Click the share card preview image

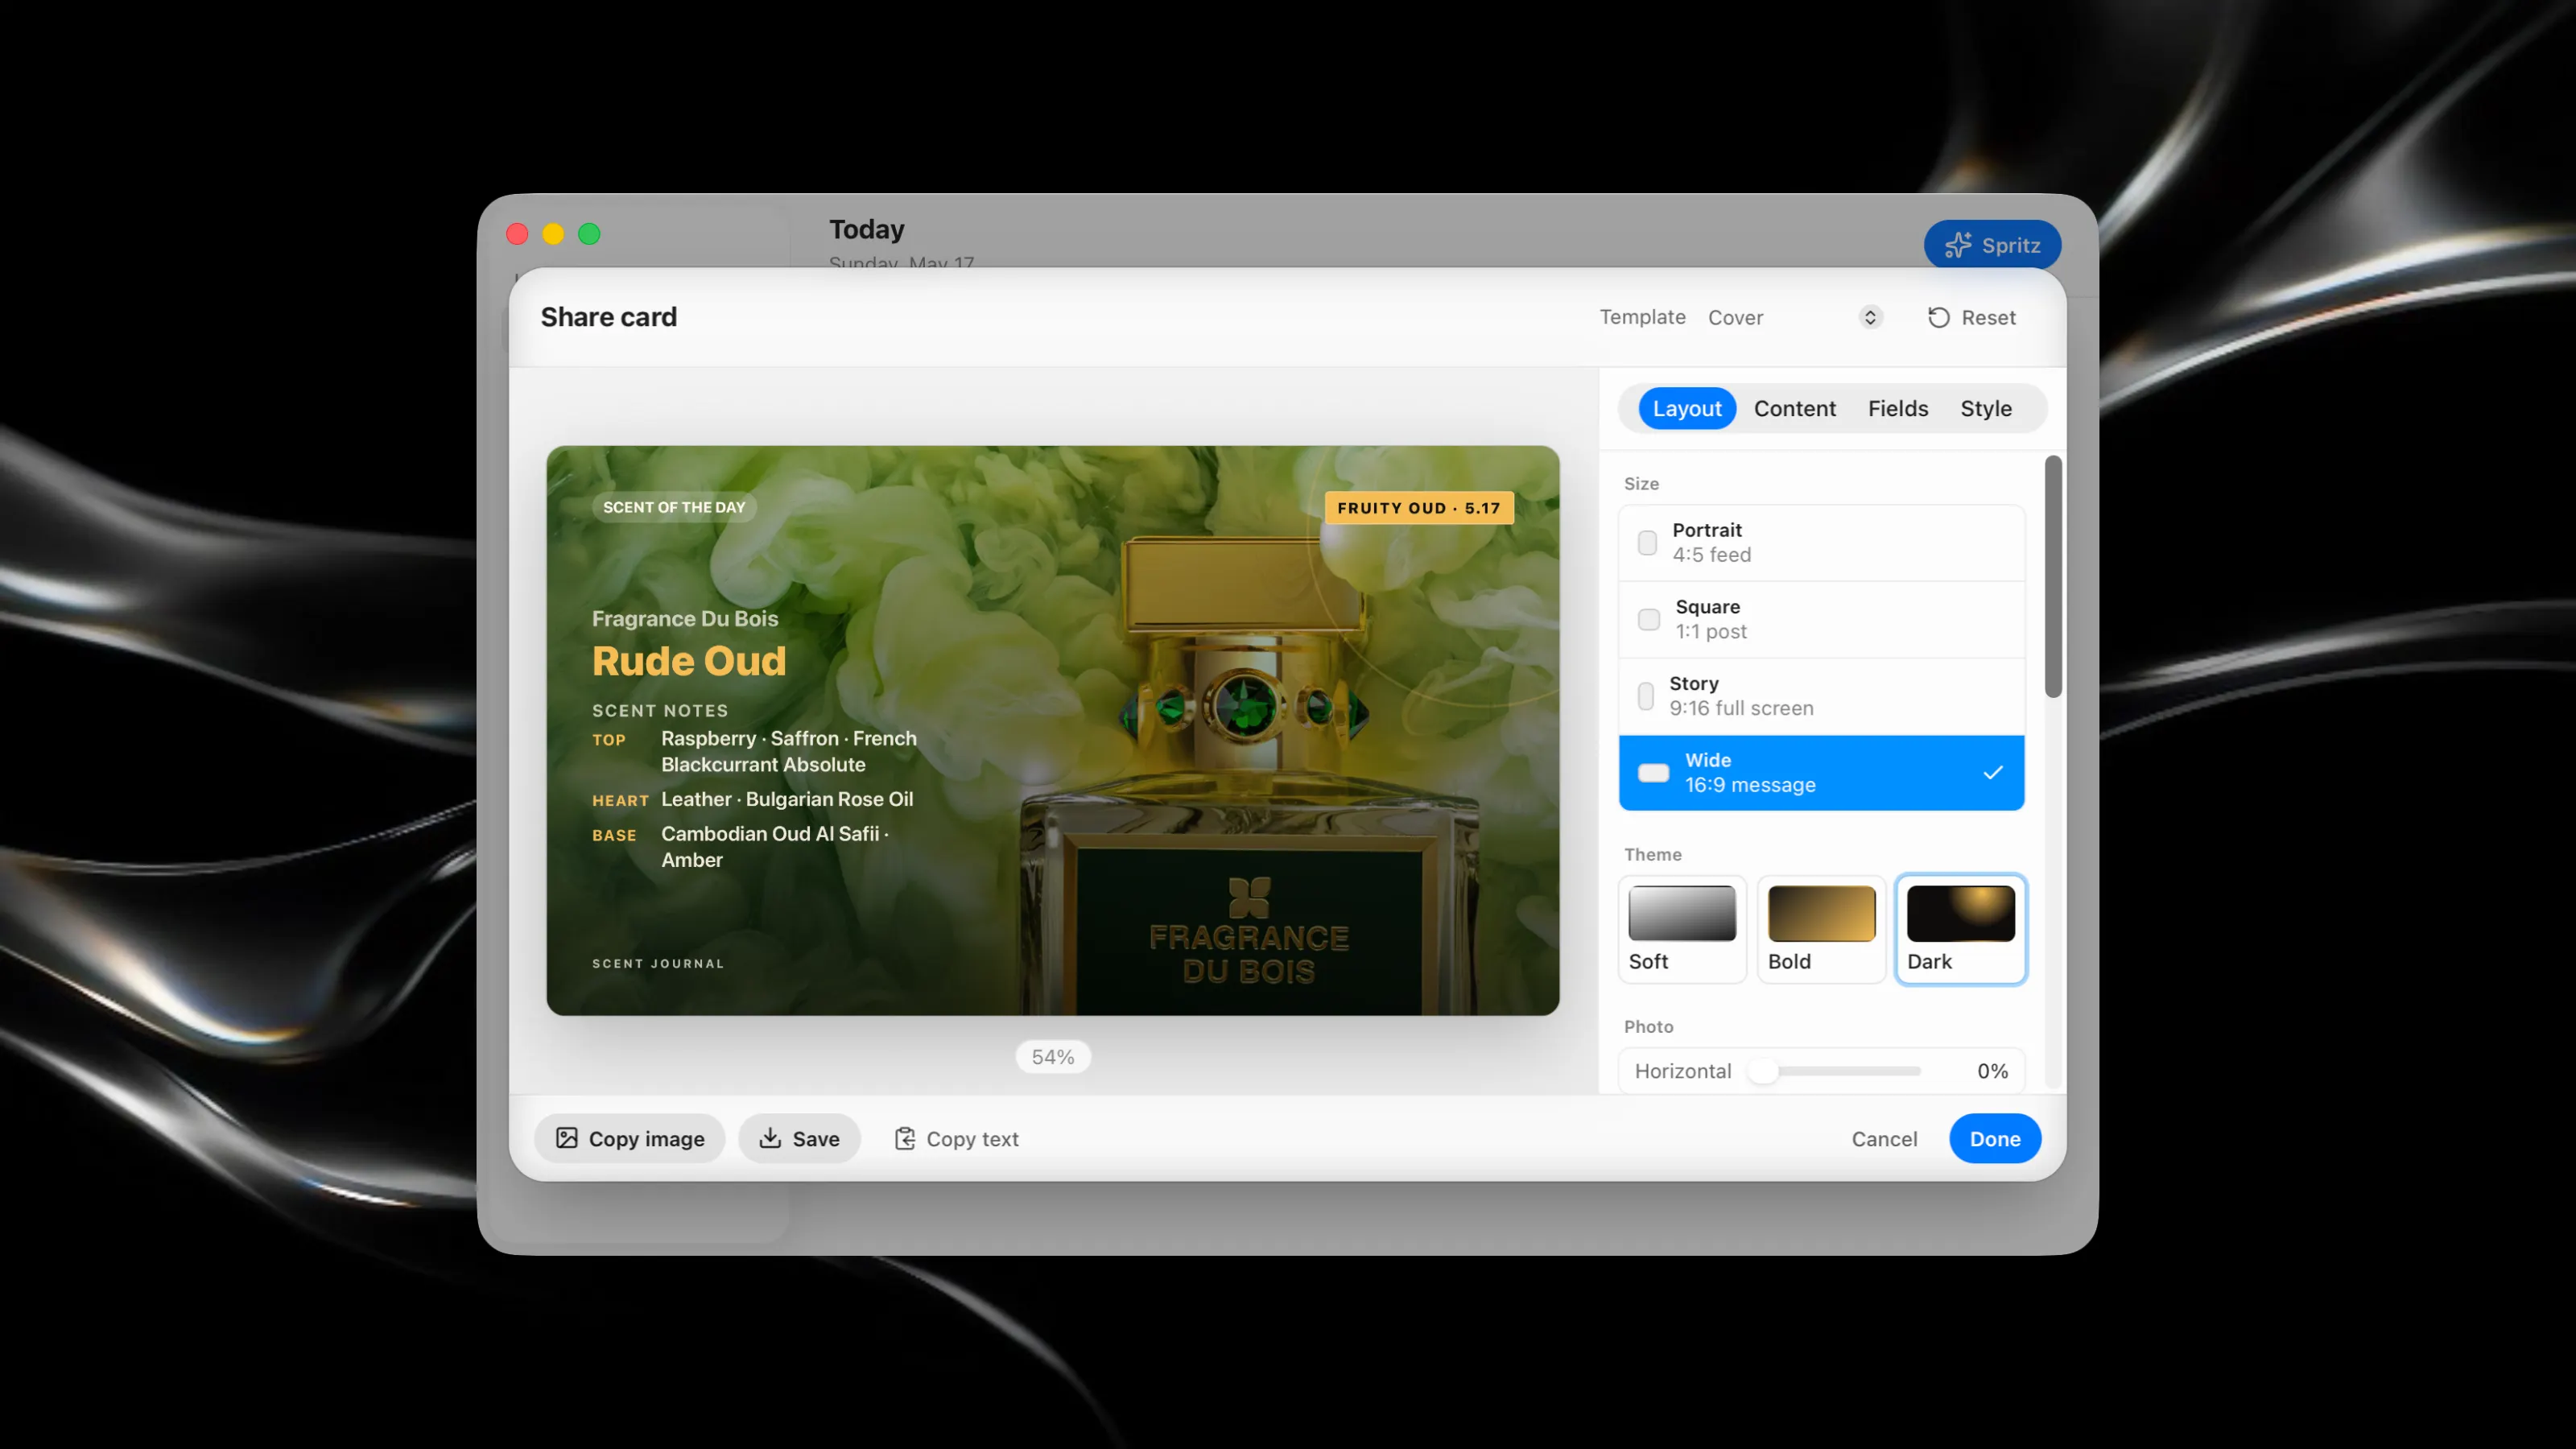point(1052,730)
